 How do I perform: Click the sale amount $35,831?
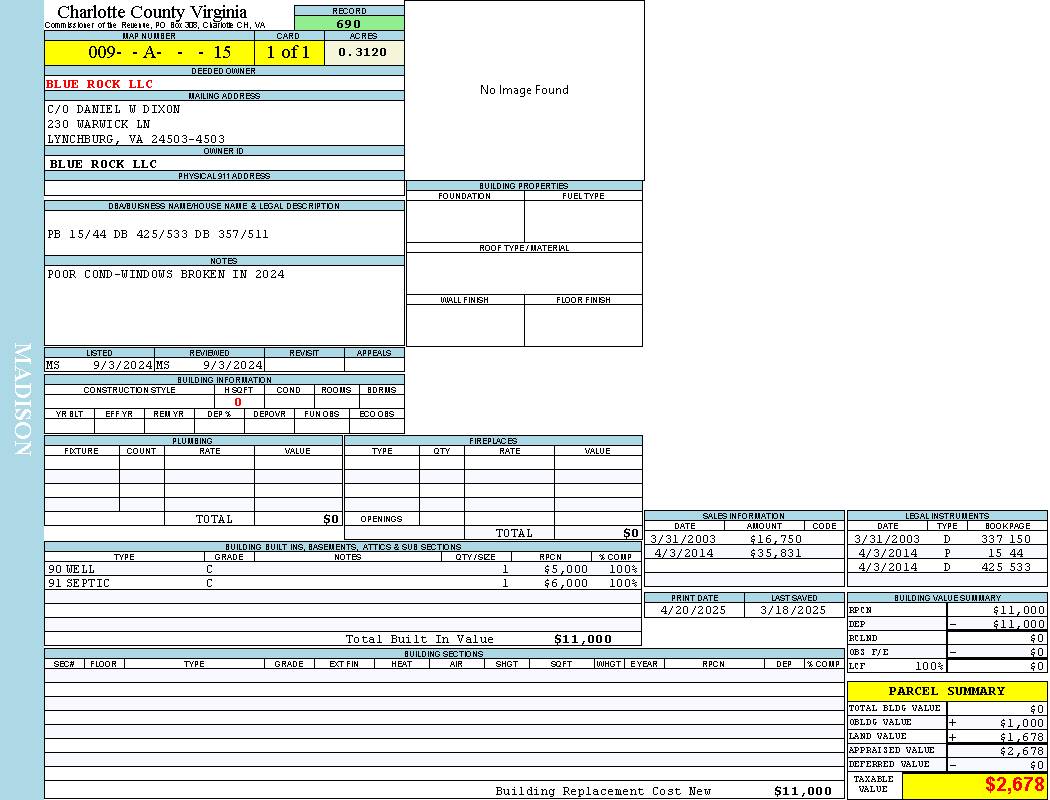tap(775, 553)
